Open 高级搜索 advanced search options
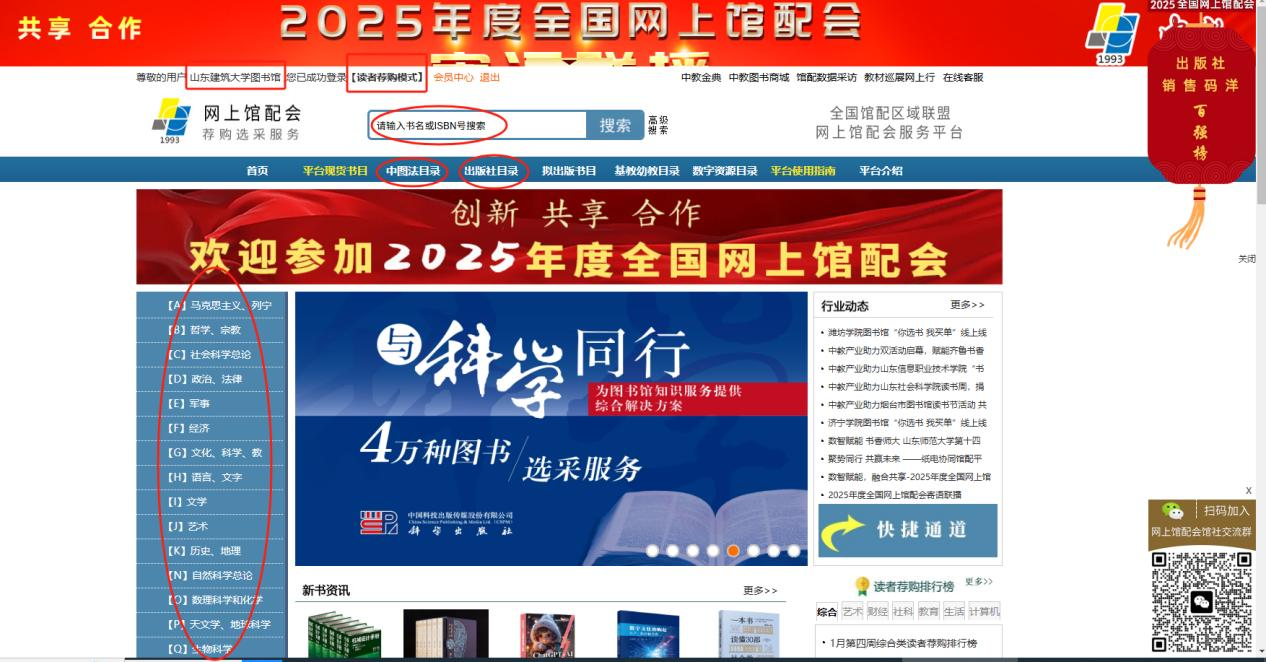Viewport: 1266px width, 662px height. click(658, 125)
